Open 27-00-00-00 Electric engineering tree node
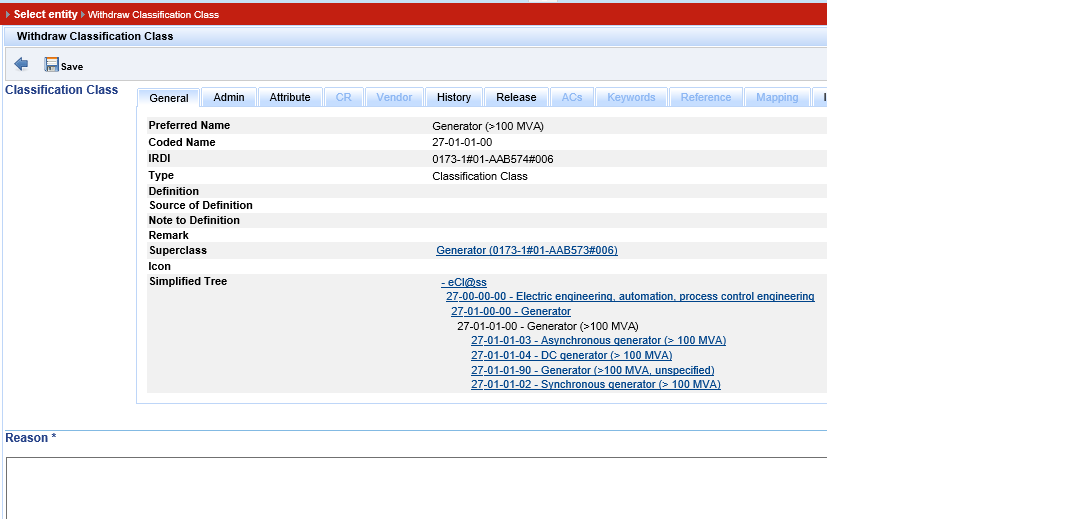This screenshot has height=519, width=1083. (630, 296)
